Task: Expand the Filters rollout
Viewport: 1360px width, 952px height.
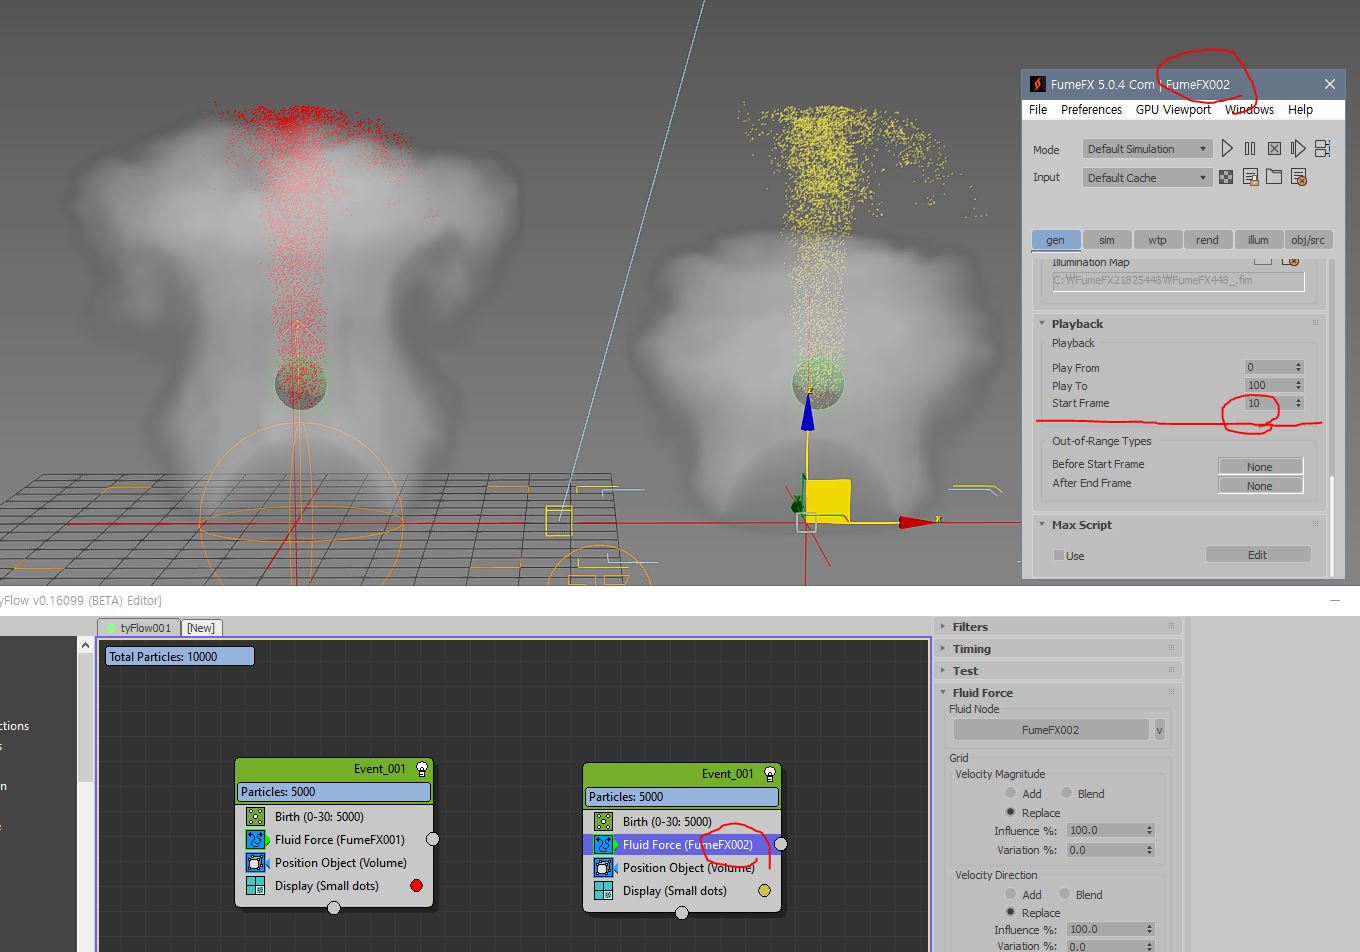Action: [x=1058, y=627]
